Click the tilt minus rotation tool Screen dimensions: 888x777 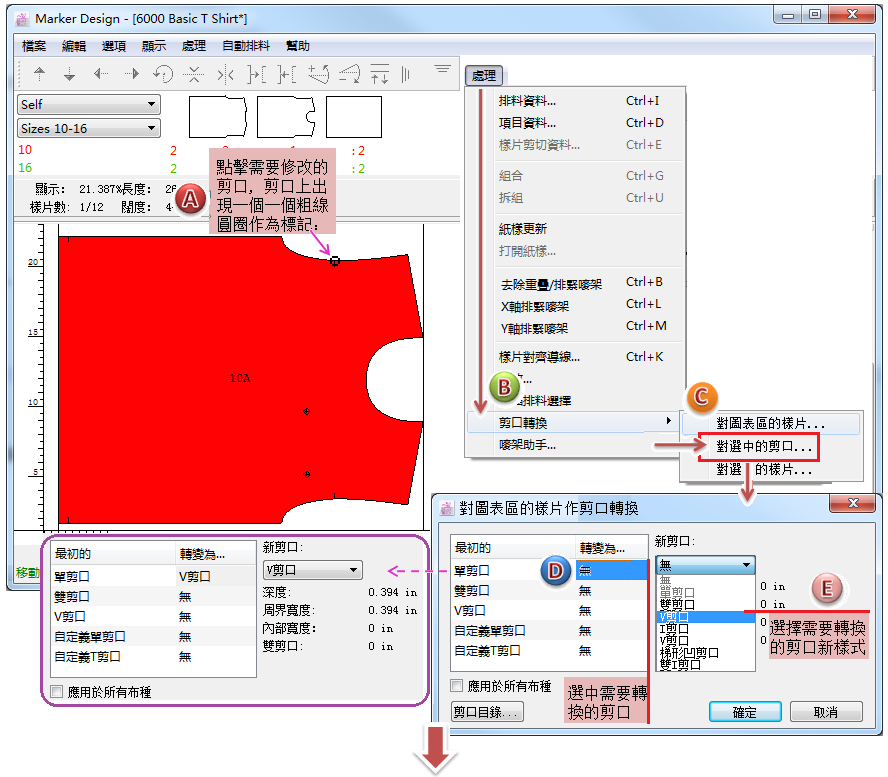click(x=349, y=74)
